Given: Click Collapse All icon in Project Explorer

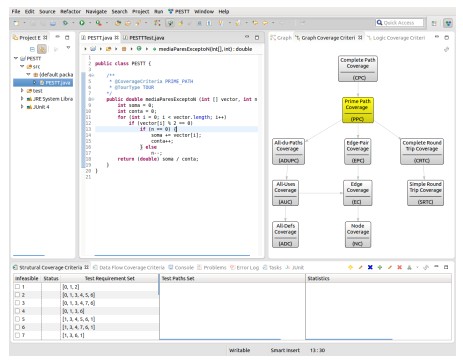Looking at the screenshot, I should 32,49.
